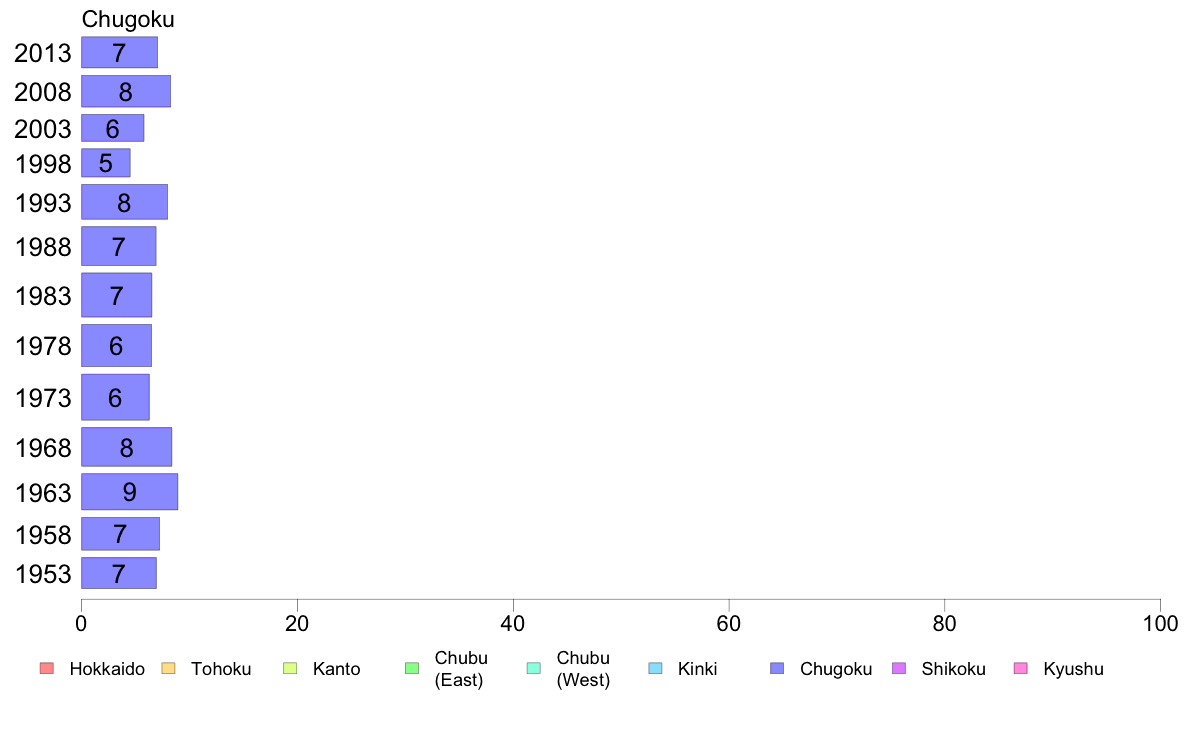Select the 1963 bar with value 9
This screenshot has height=736, width=1188.
[x=130, y=491]
